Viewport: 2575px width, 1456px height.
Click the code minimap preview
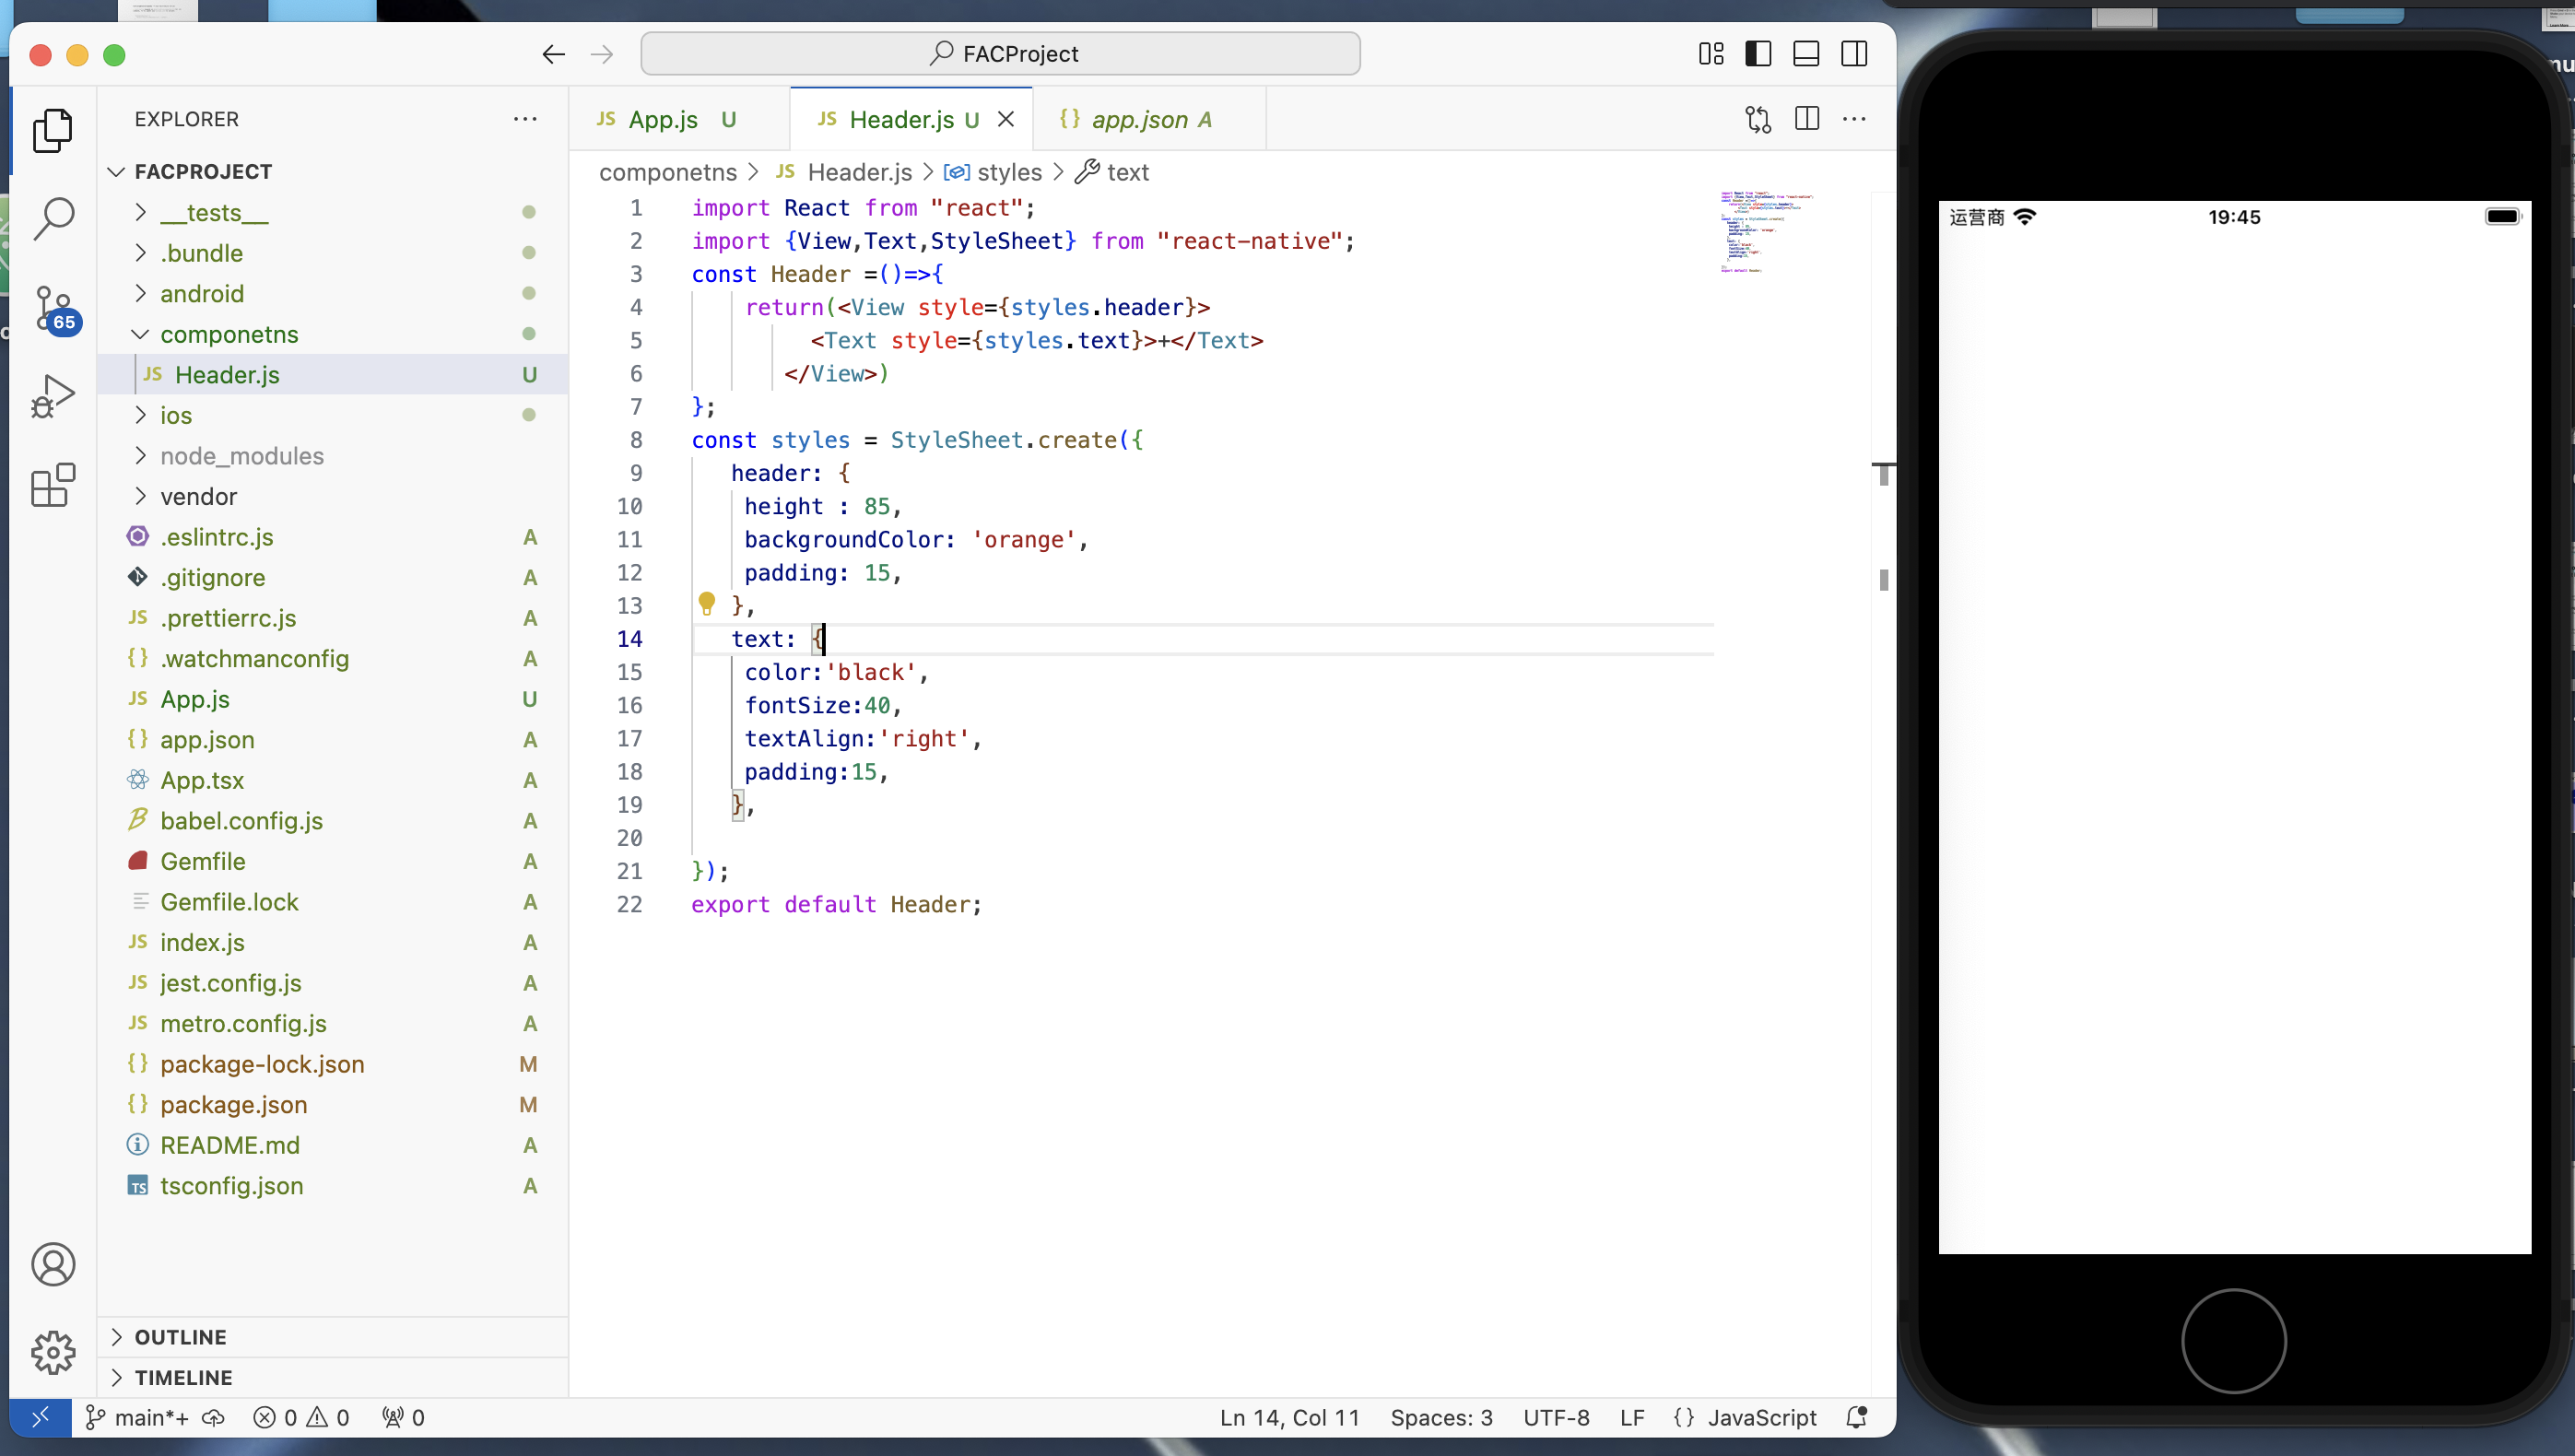(x=1766, y=232)
